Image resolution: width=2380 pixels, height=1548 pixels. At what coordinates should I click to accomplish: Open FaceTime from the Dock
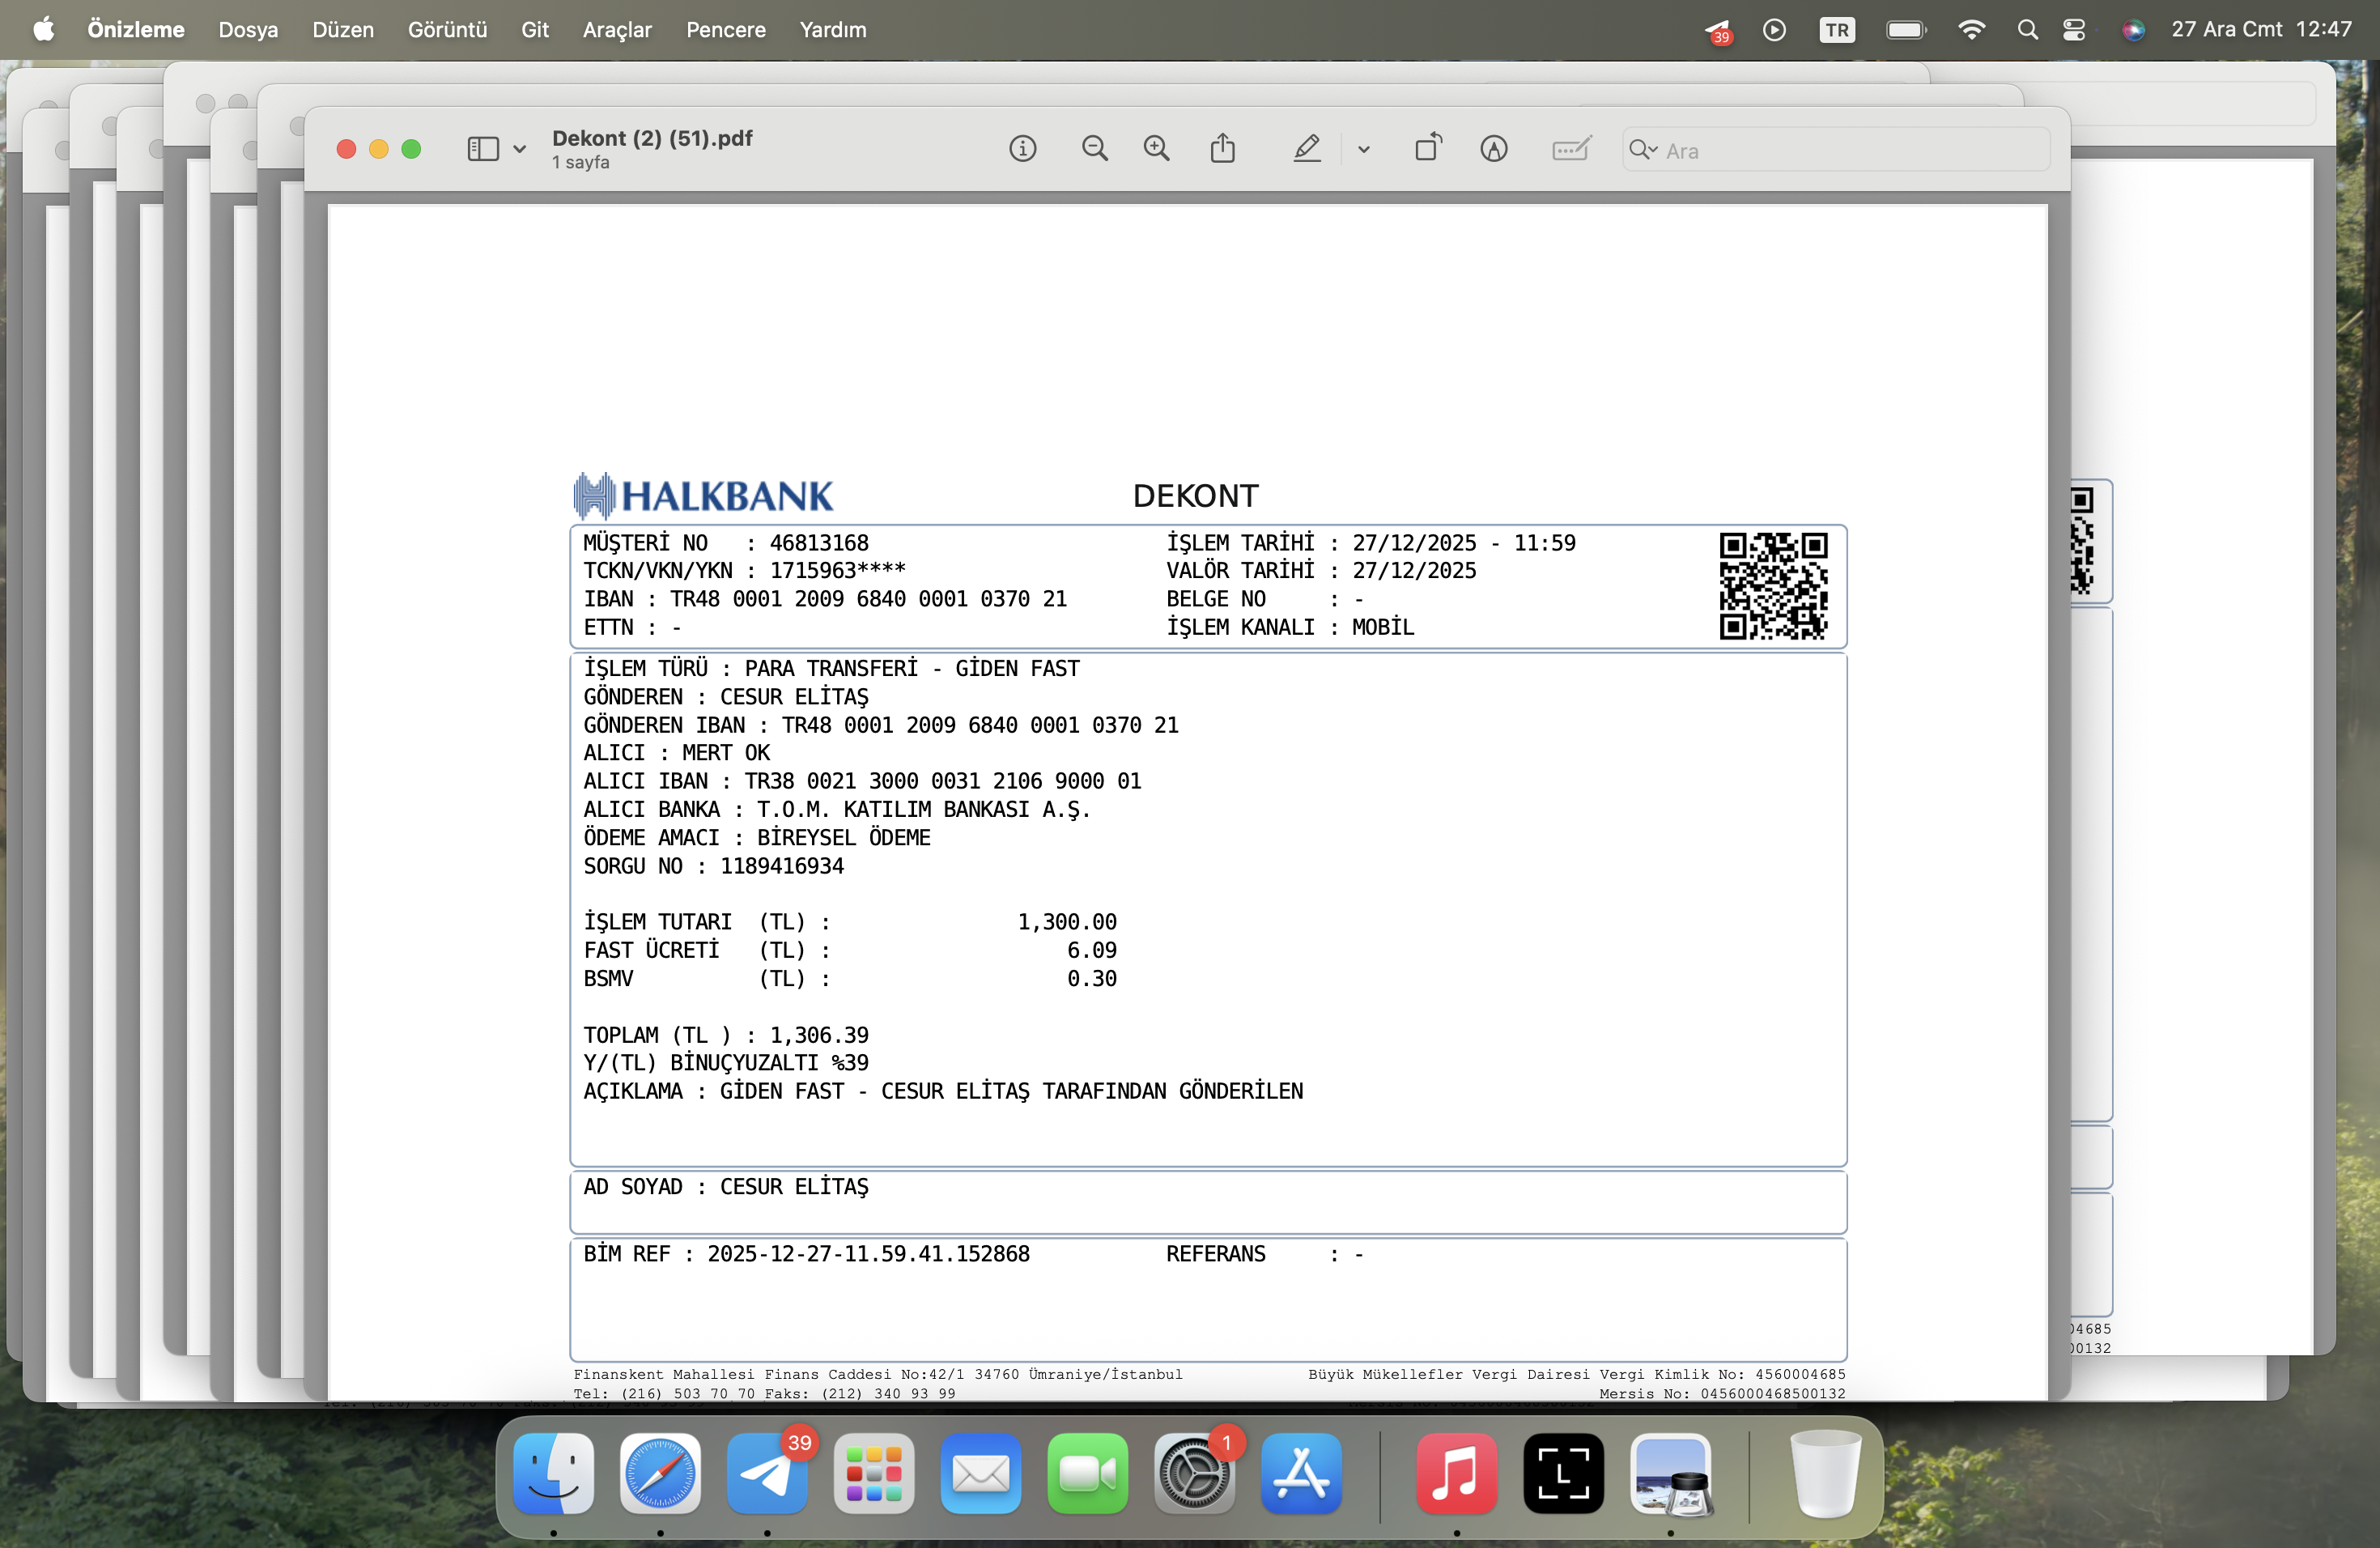(1088, 1473)
